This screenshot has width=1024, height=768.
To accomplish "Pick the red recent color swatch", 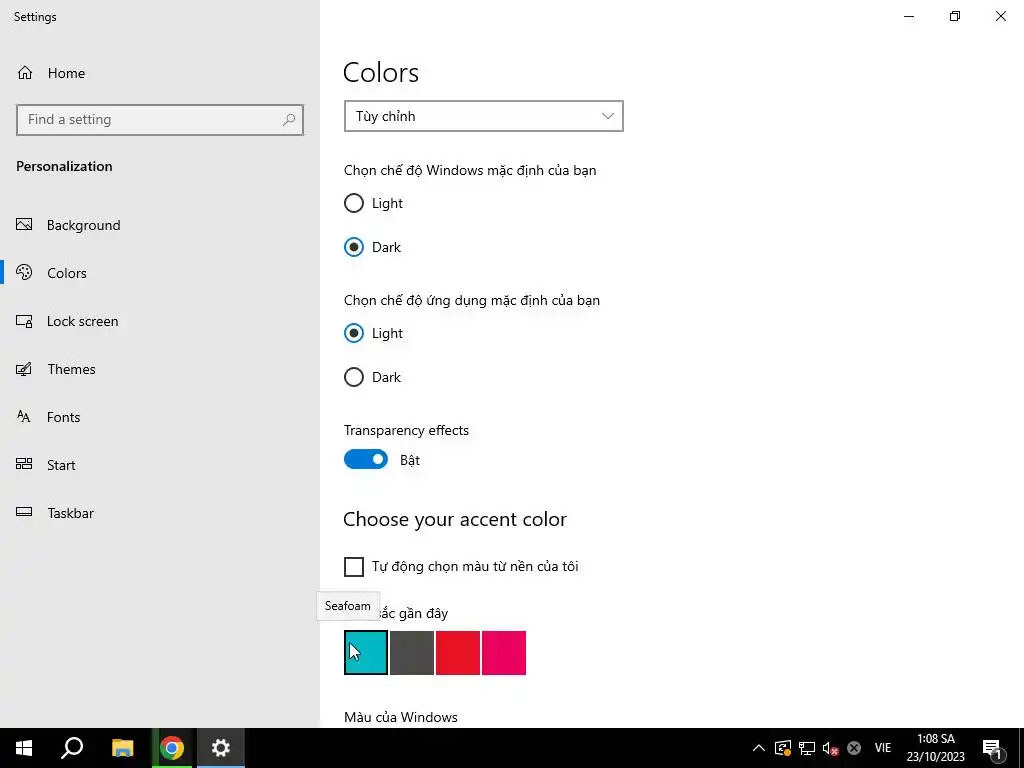I will click(458, 652).
